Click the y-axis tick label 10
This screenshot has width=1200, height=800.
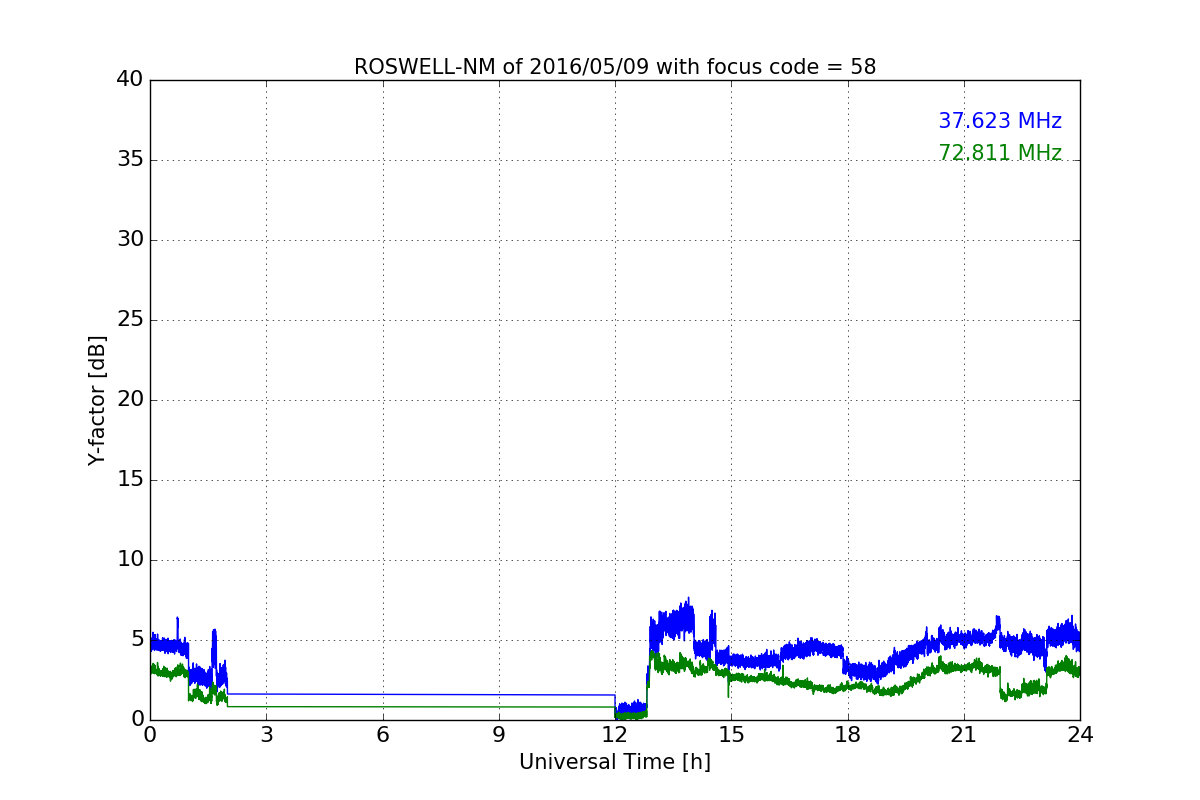pos(130,560)
